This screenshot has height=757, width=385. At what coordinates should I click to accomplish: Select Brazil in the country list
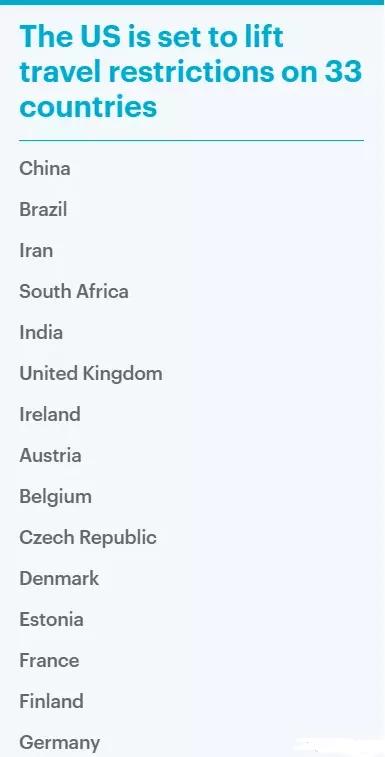[x=43, y=210]
